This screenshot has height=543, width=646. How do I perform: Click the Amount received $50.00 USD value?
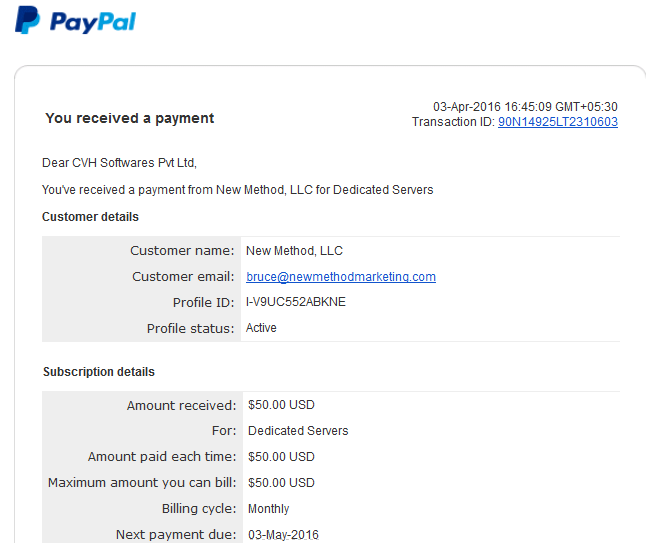coord(281,405)
